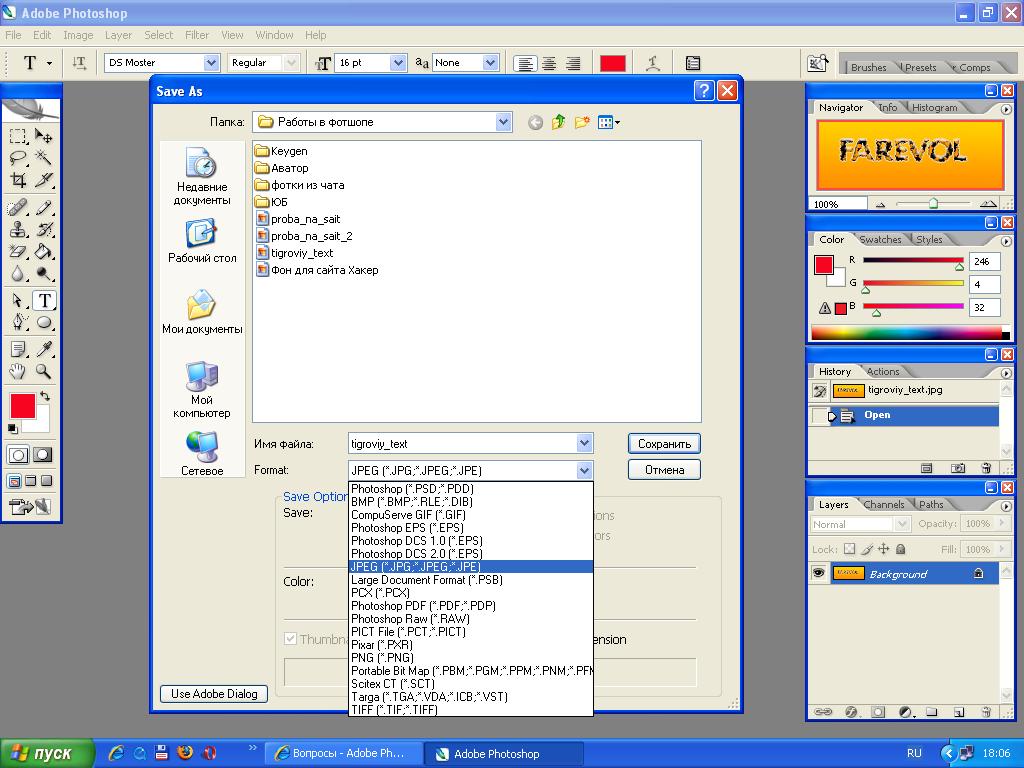Select the Blur tool
The image size is (1024, 768).
(x=18, y=272)
